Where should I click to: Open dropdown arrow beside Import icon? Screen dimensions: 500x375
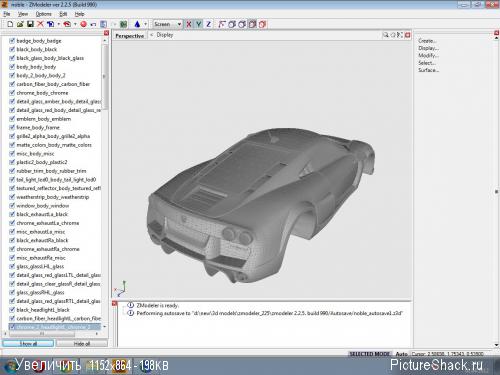[x=59, y=24]
